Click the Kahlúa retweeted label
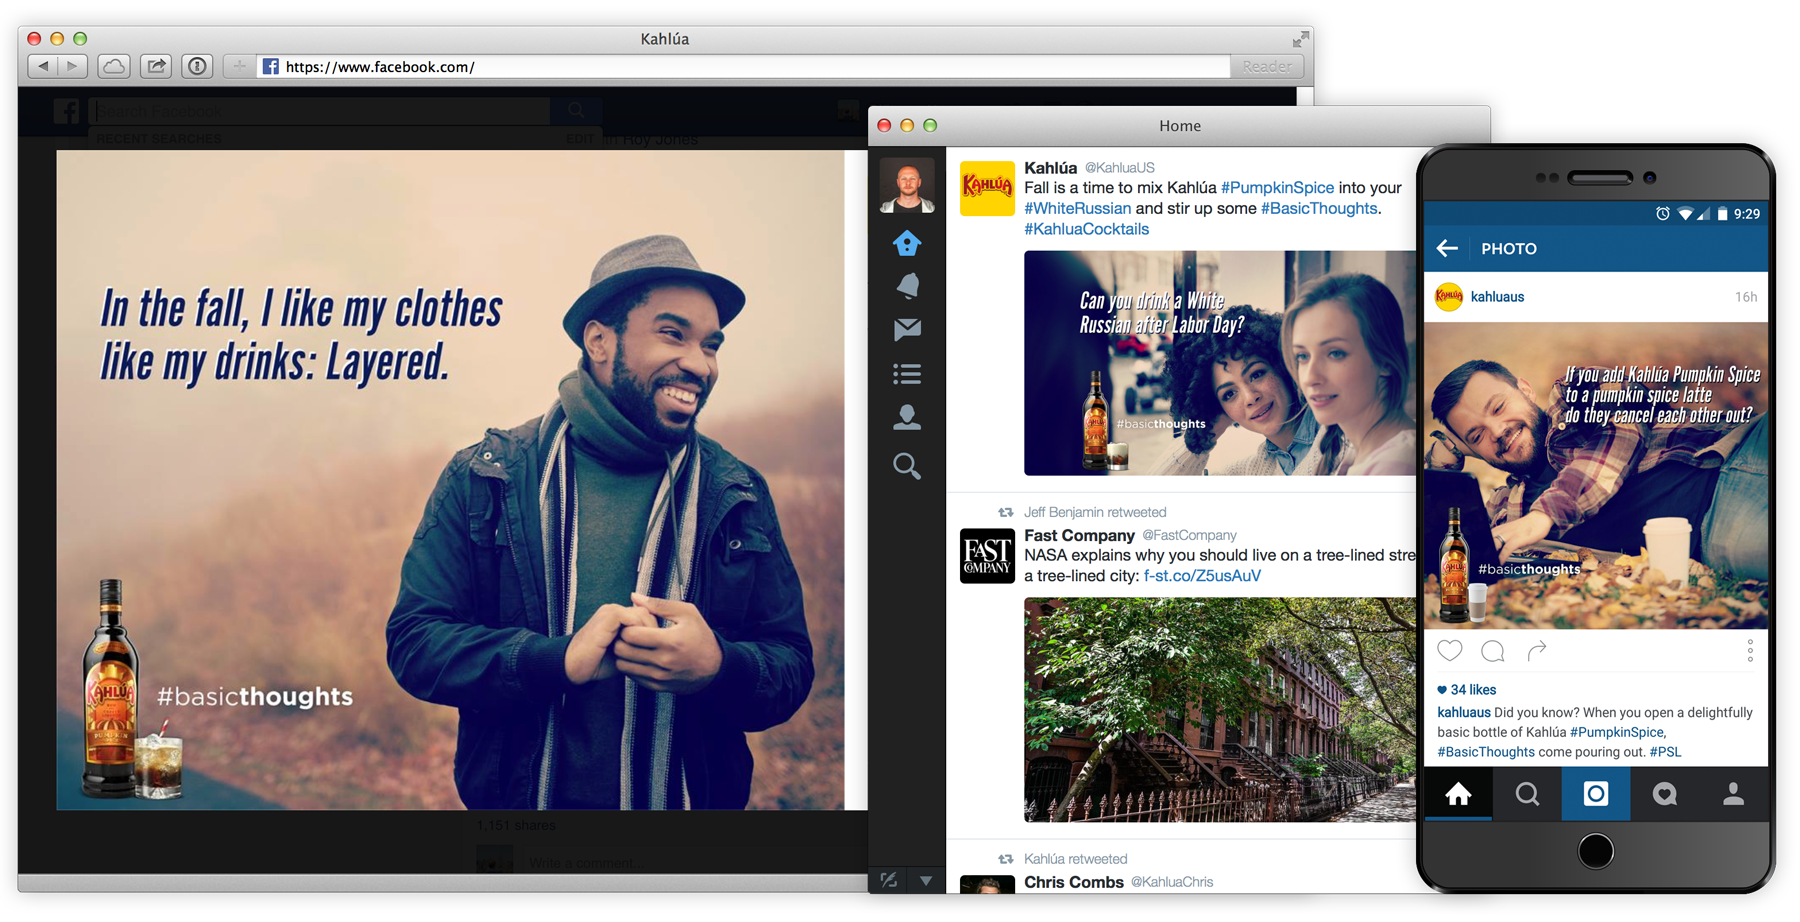The width and height of the screenshot is (1800, 922). (x=1075, y=859)
